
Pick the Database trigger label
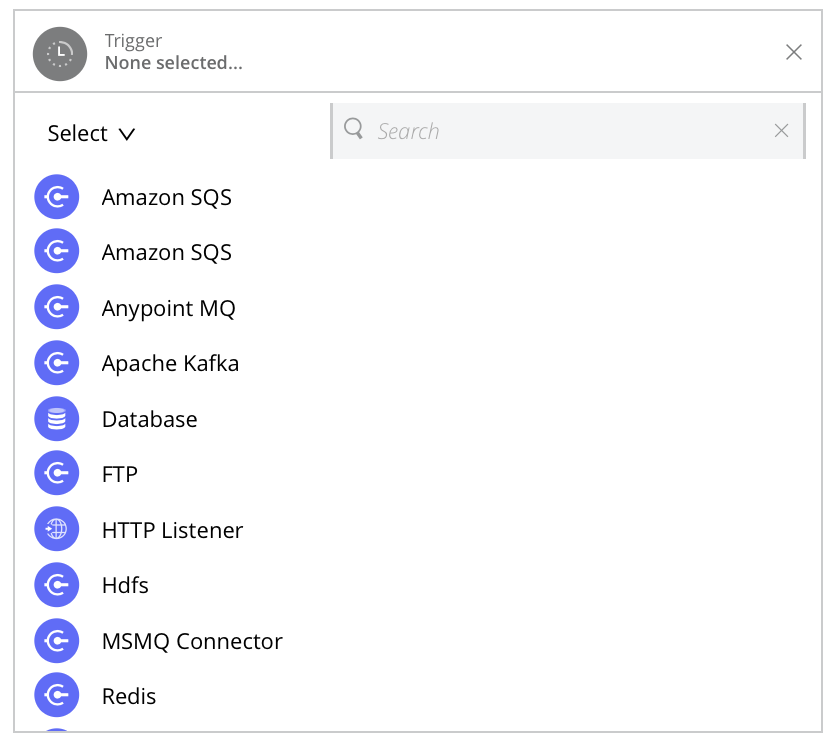click(x=150, y=419)
